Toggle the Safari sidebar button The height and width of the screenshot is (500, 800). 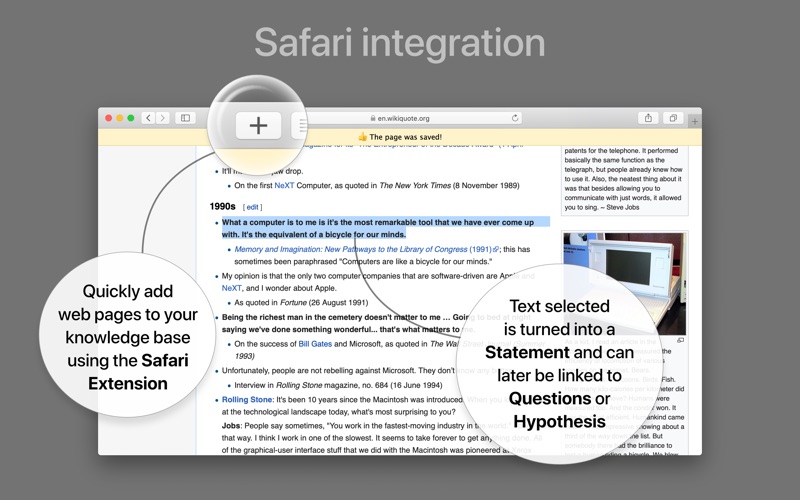pos(185,118)
